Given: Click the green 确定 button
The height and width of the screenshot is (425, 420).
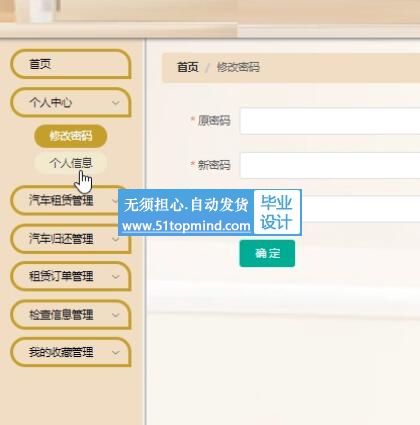Looking at the screenshot, I should (267, 253).
